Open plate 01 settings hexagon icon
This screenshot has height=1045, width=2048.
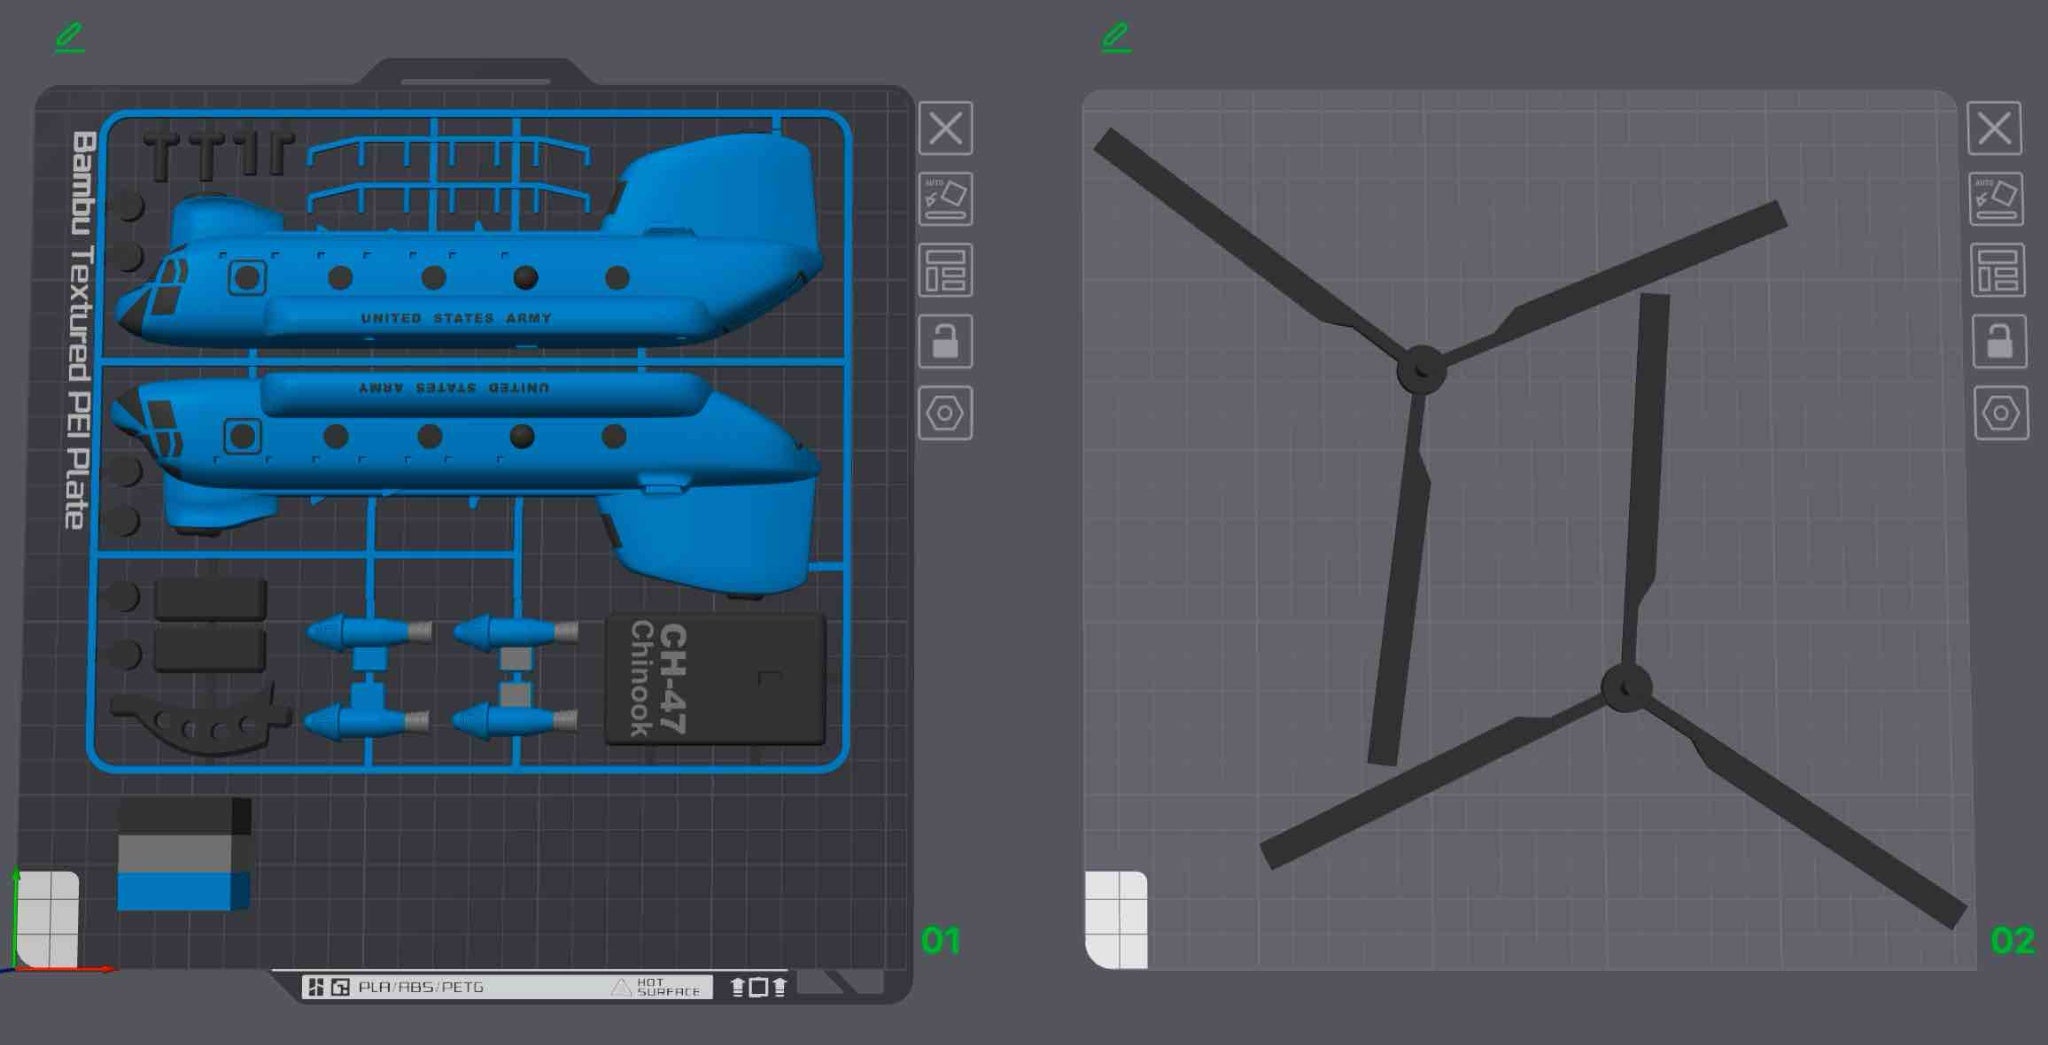tap(945, 413)
